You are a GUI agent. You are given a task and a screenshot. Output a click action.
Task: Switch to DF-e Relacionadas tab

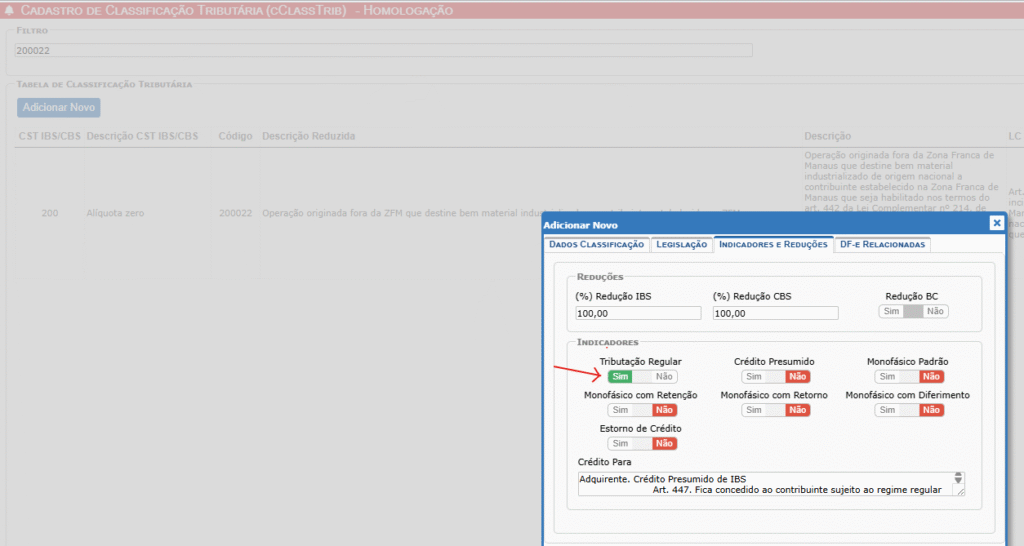click(884, 245)
